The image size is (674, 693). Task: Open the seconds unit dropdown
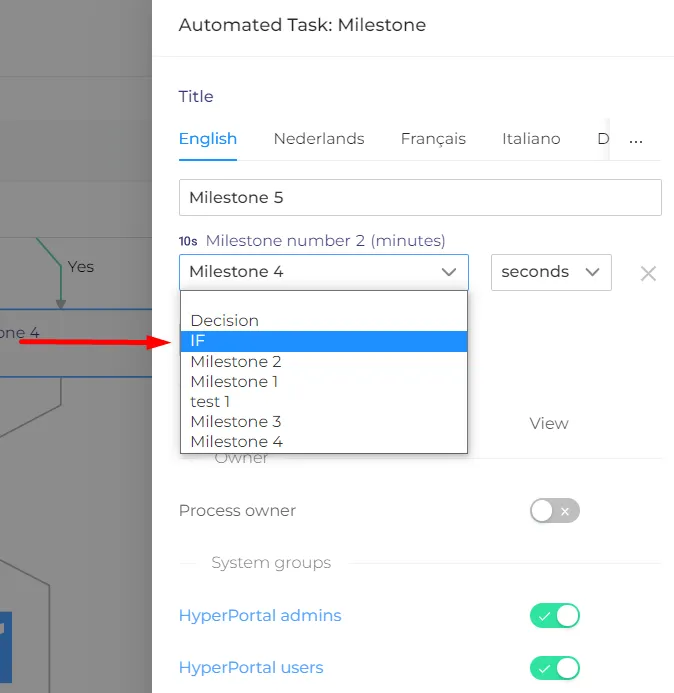[551, 272]
